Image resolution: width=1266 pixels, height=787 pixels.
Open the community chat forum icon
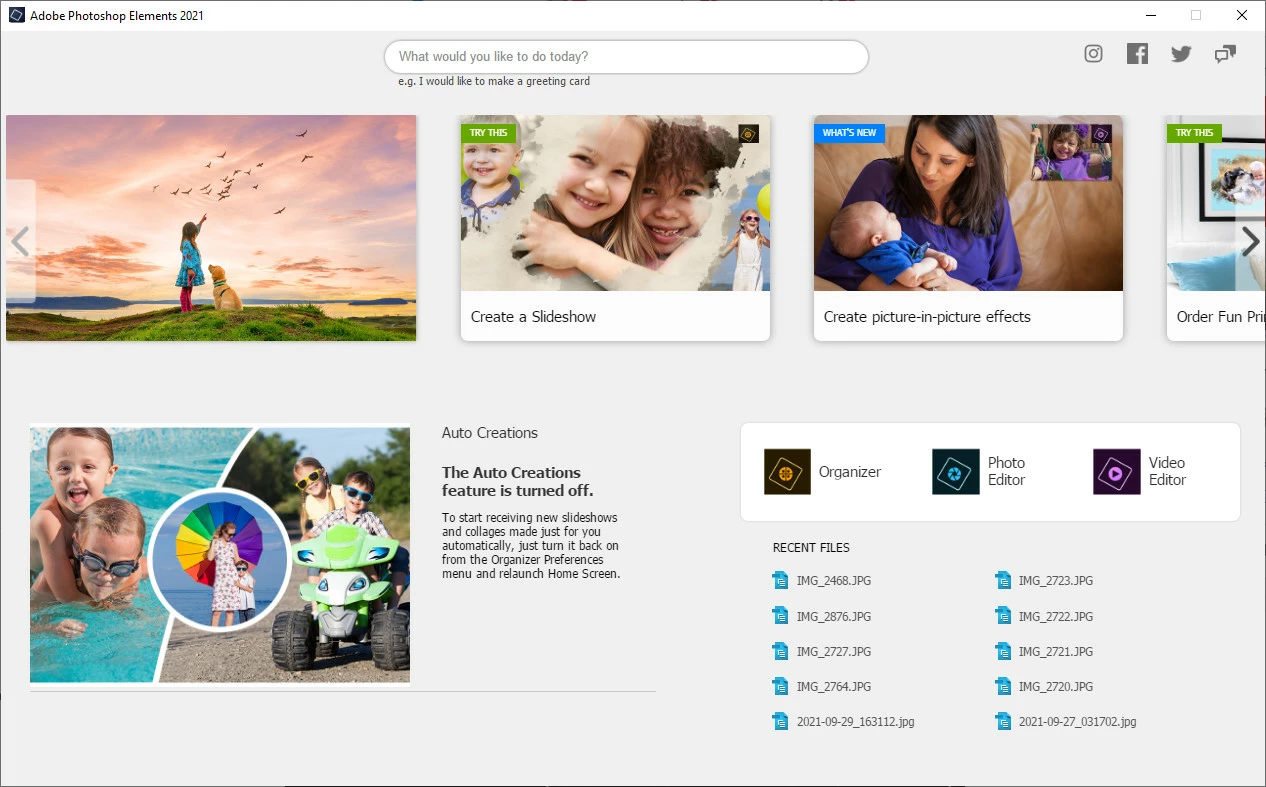click(1225, 54)
